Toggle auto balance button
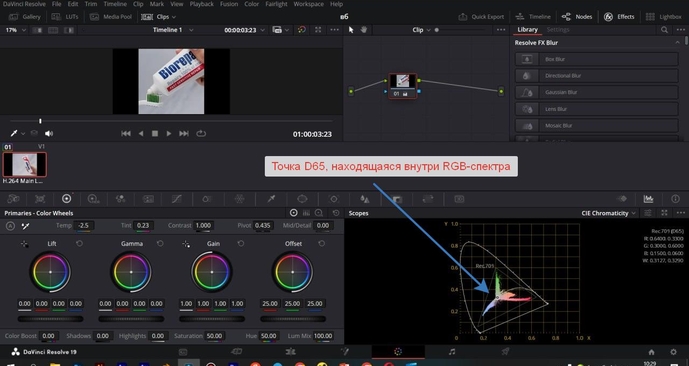Screen dimensions: 689x366 (x=10, y=226)
